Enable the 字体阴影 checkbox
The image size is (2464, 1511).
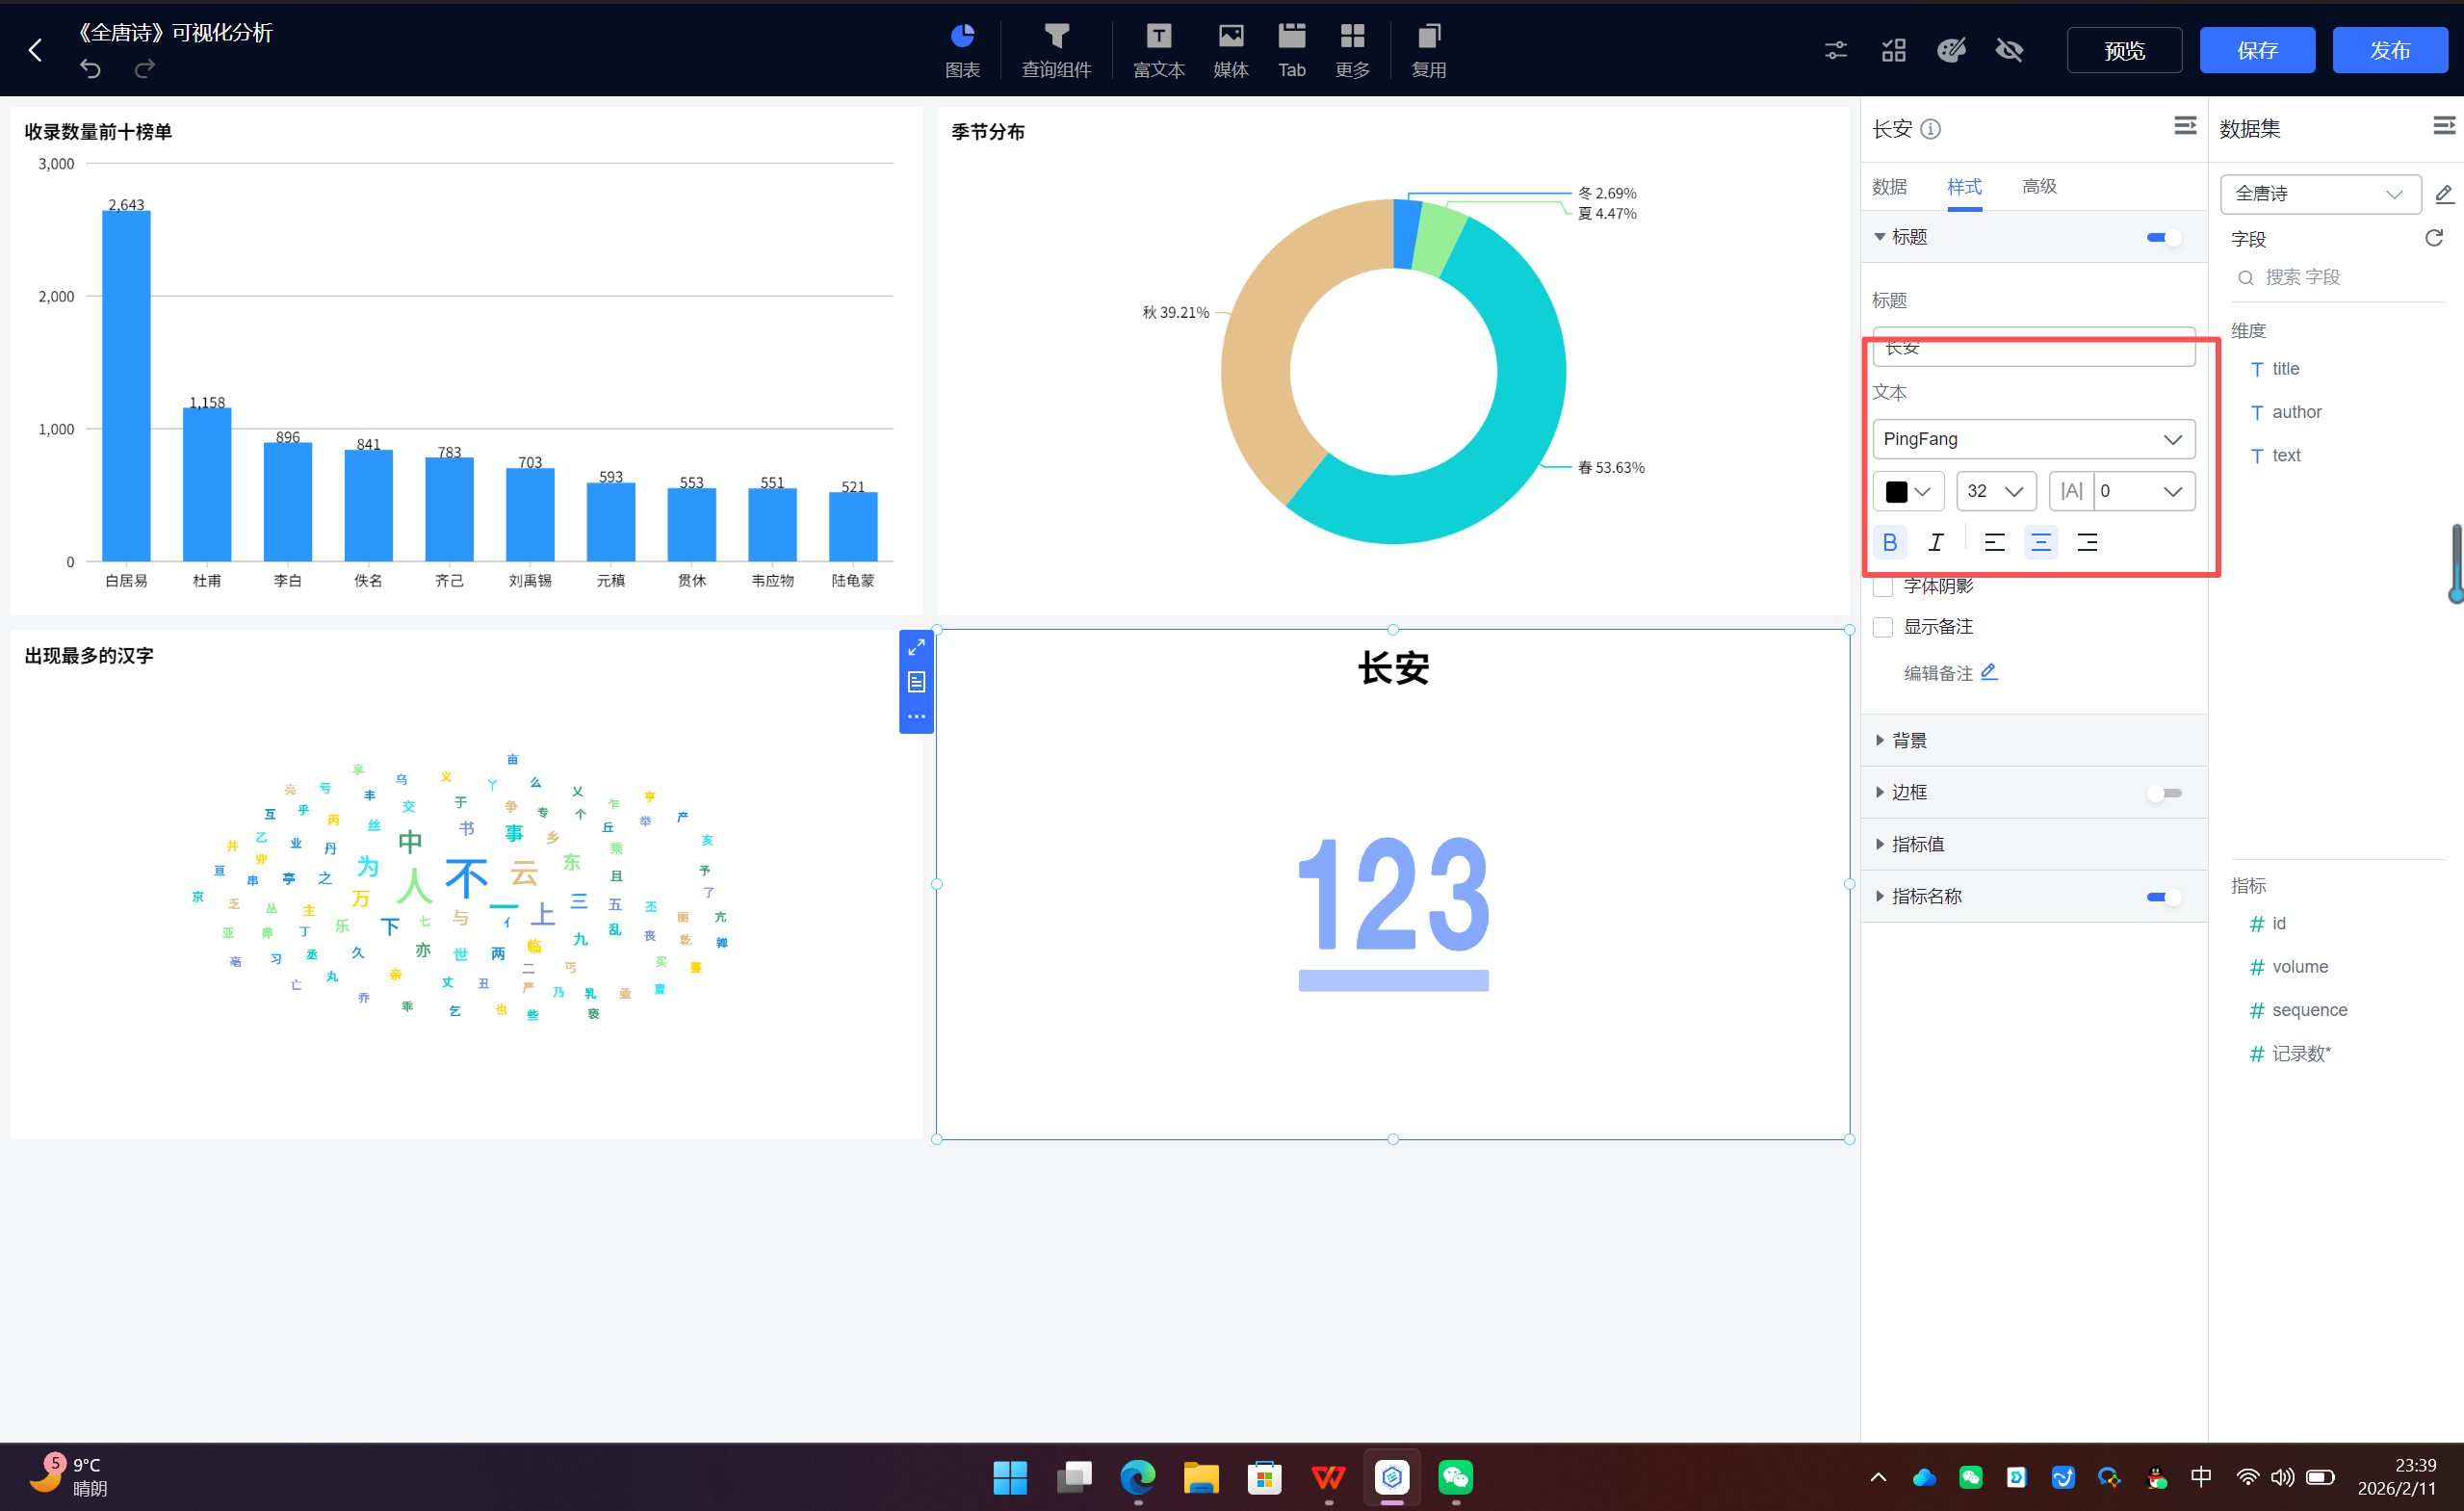point(1883,586)
